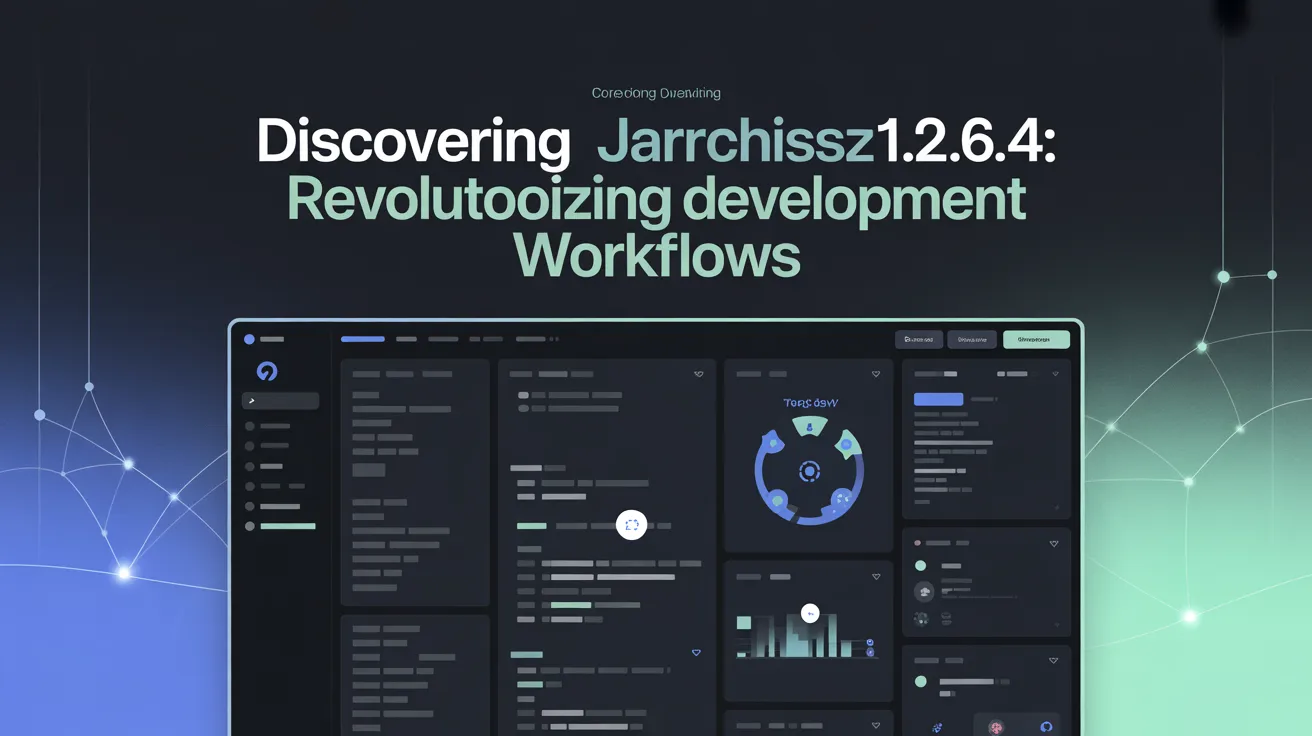Click the paw-print icon beside the Octocat button
1312x736 pixels.
[x=938, y=727]
